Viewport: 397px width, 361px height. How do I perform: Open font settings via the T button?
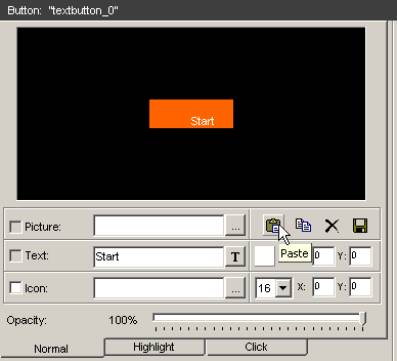coord(235,256)
